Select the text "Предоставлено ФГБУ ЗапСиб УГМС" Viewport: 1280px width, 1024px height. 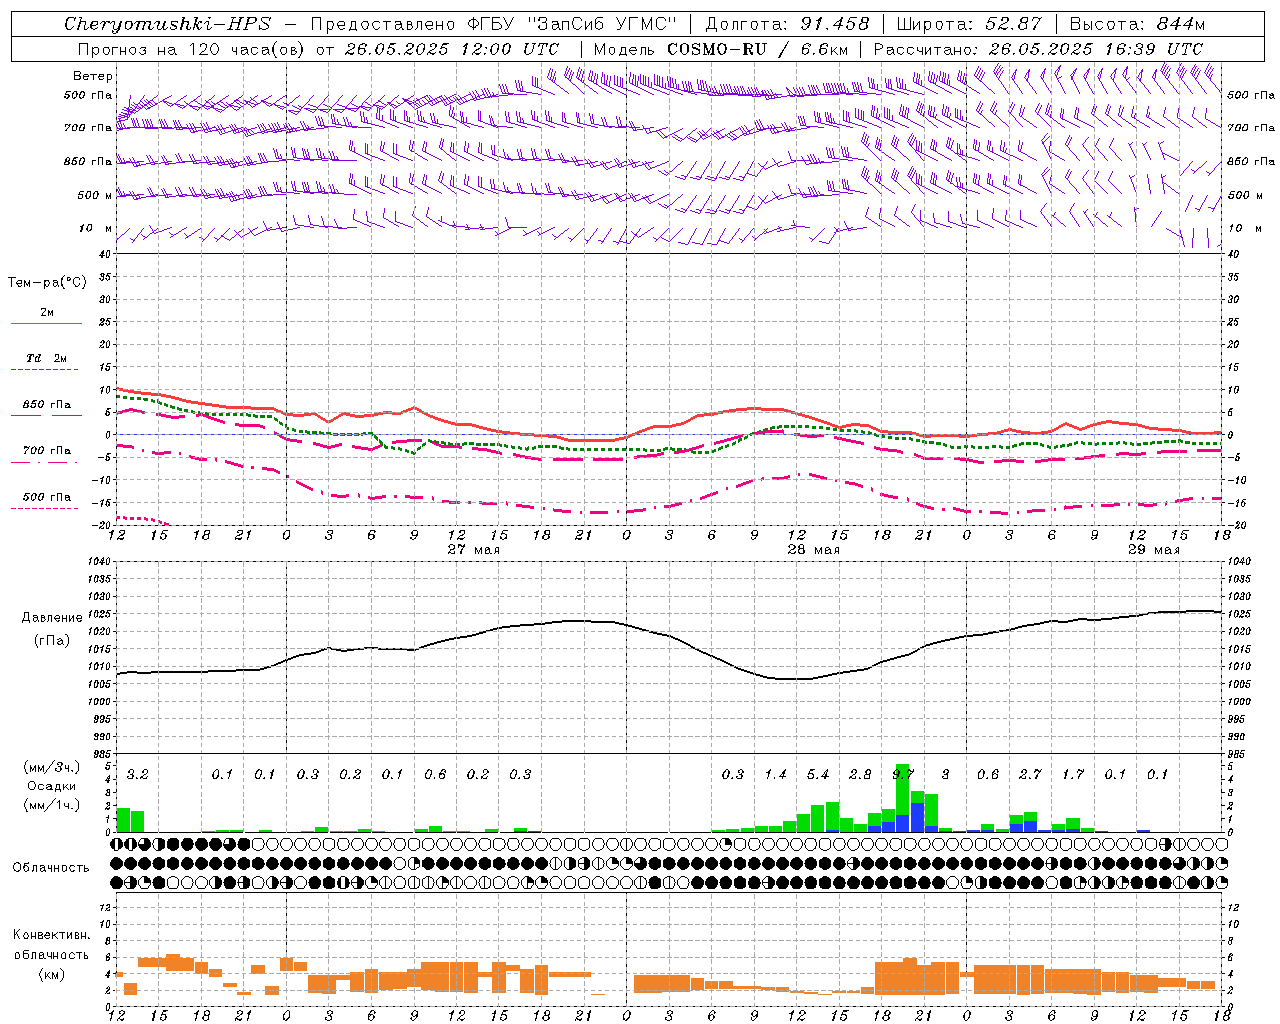pyautogui.click(x=494, y=24)
